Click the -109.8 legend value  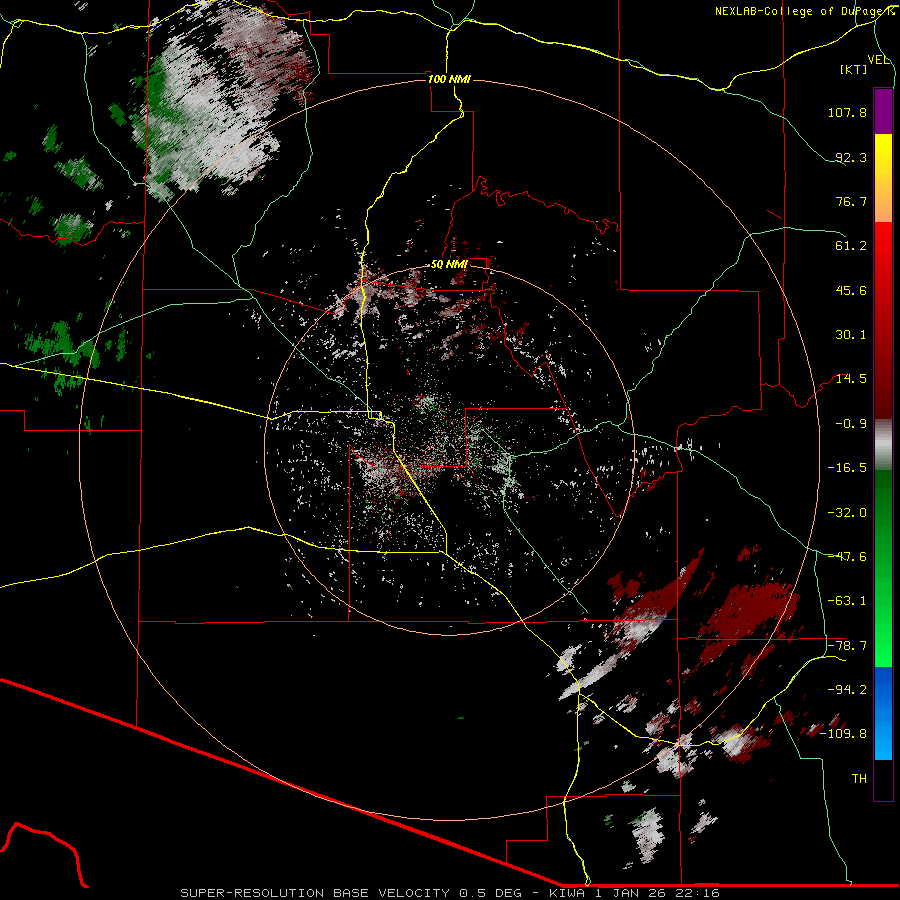coord(844,734)
